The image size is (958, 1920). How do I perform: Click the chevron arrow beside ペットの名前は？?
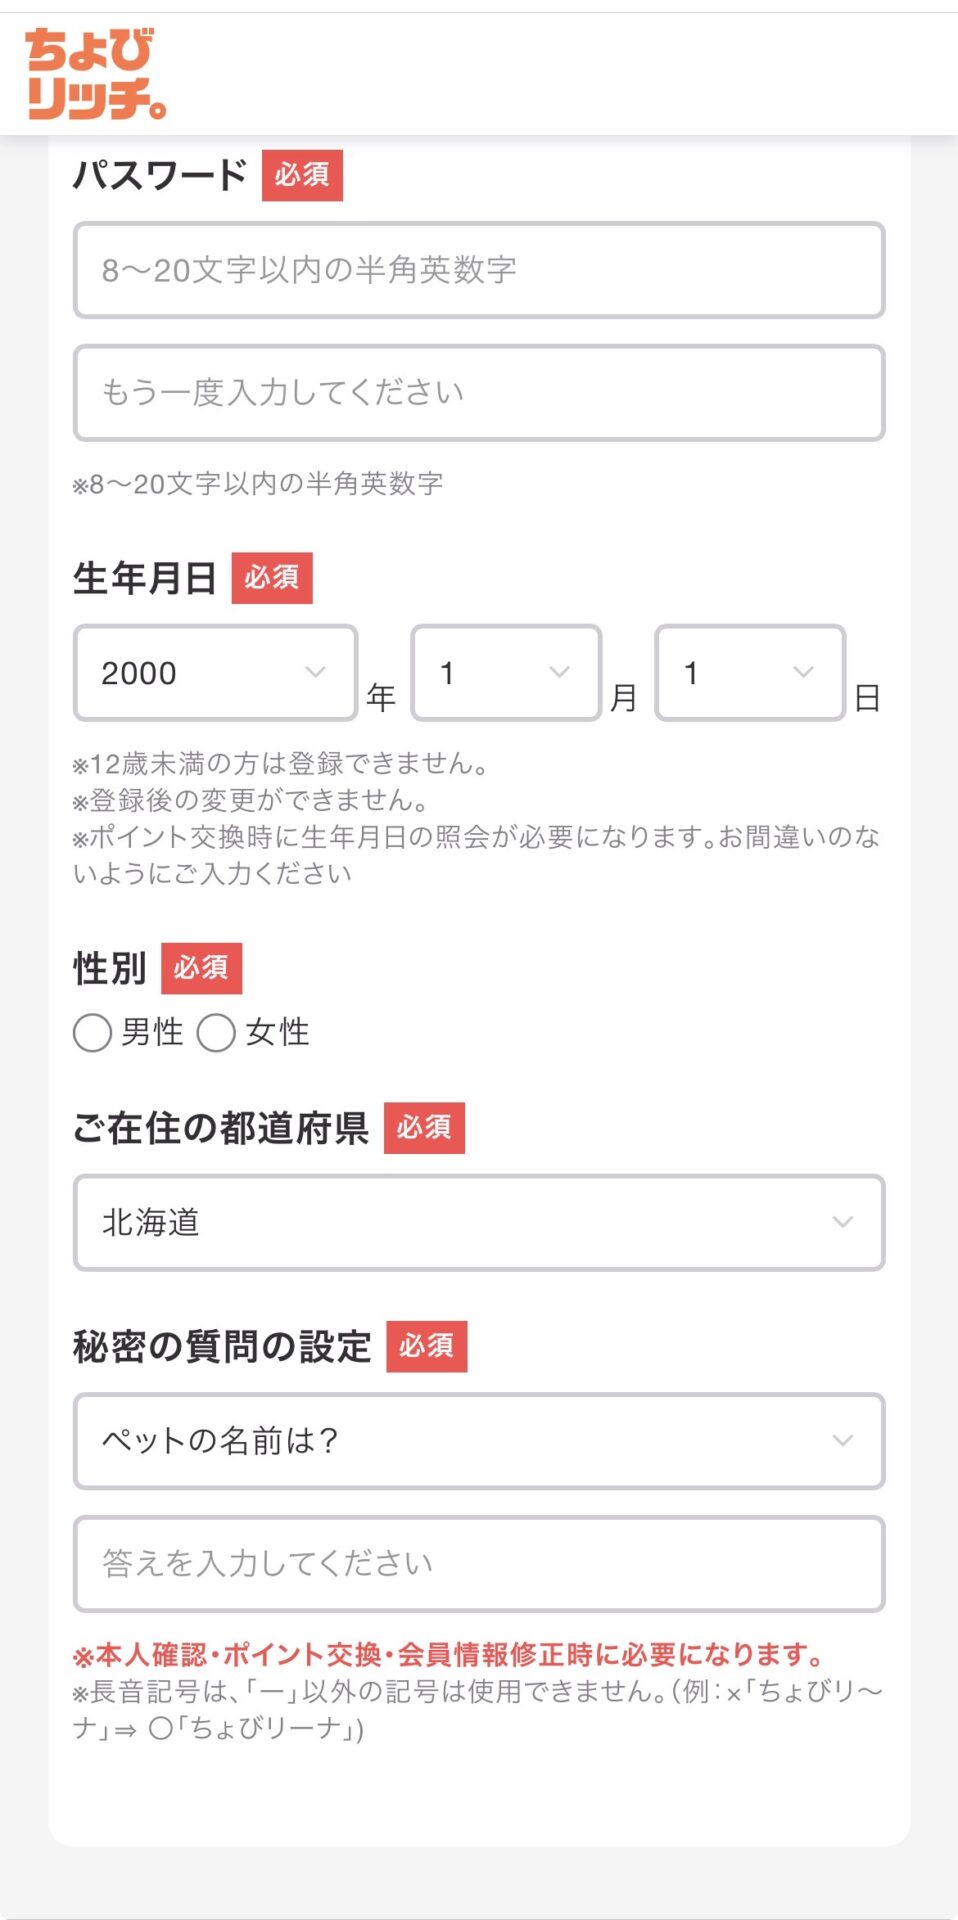[x=843, y=1440]
